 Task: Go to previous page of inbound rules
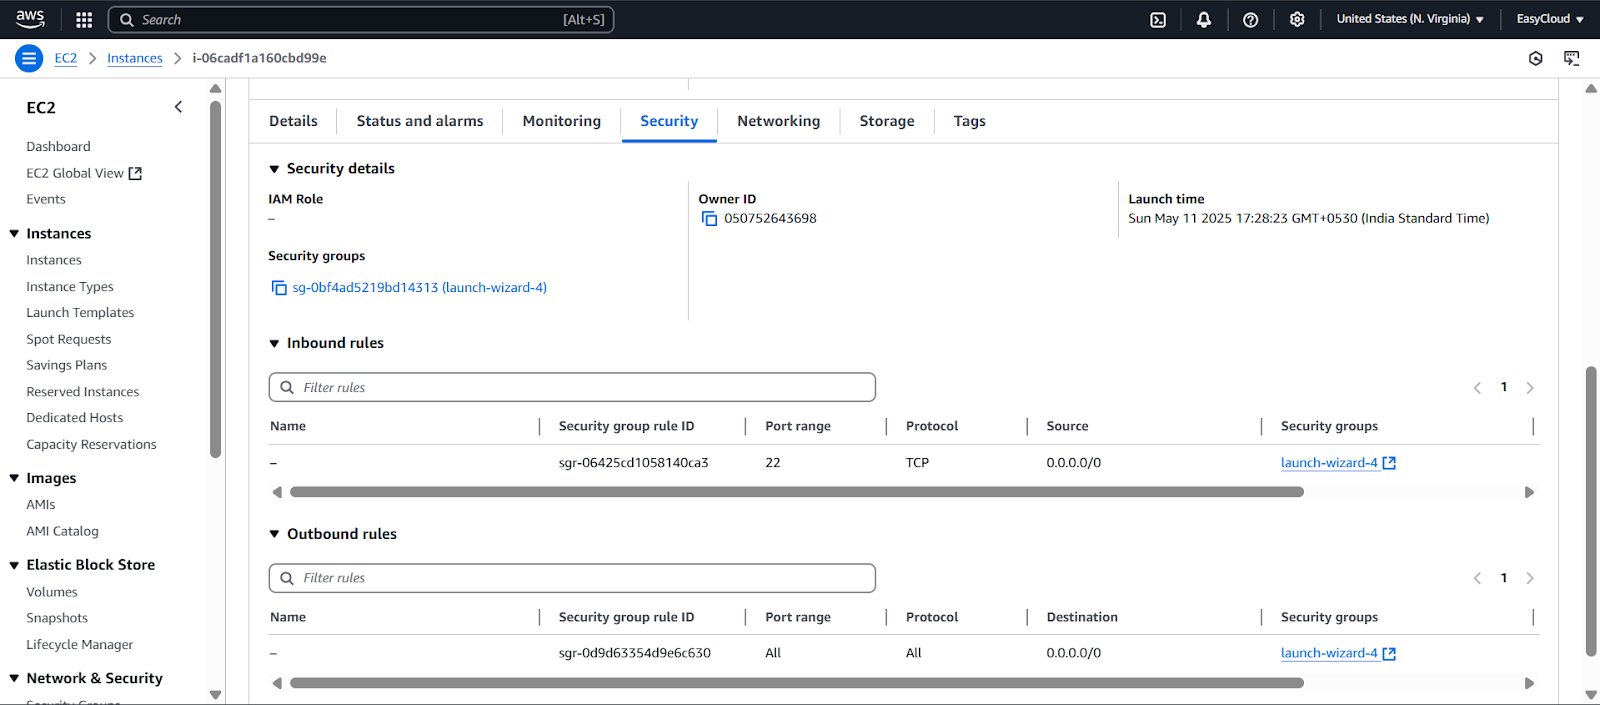[1477, 388]
